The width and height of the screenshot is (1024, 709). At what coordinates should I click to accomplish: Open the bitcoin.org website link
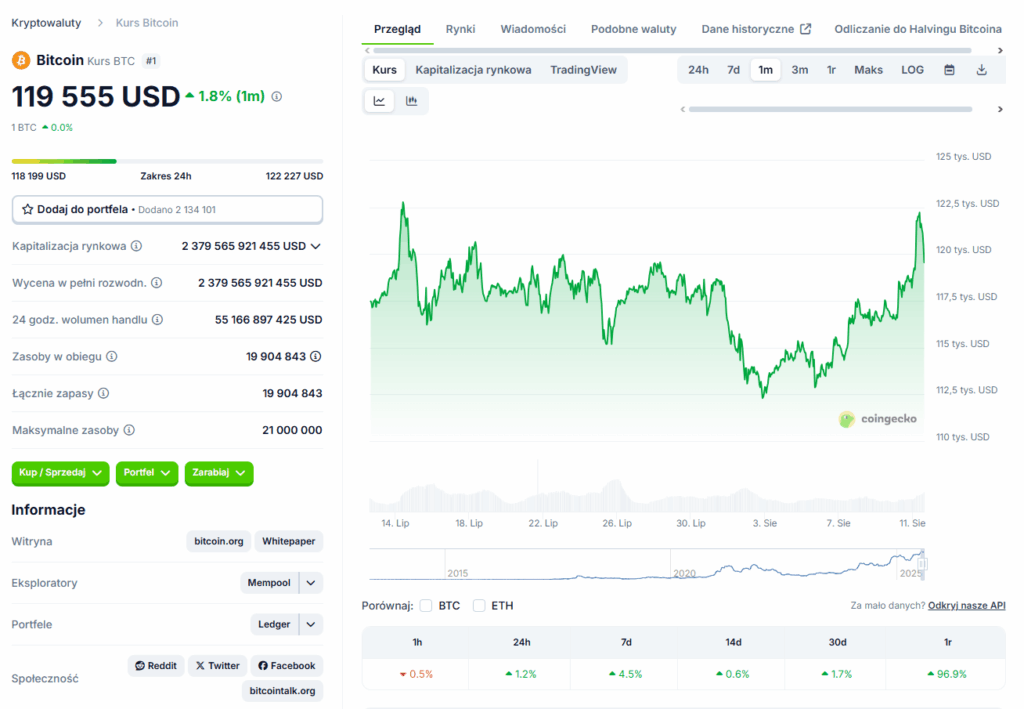pyautogui.click(x=219, y=541)
